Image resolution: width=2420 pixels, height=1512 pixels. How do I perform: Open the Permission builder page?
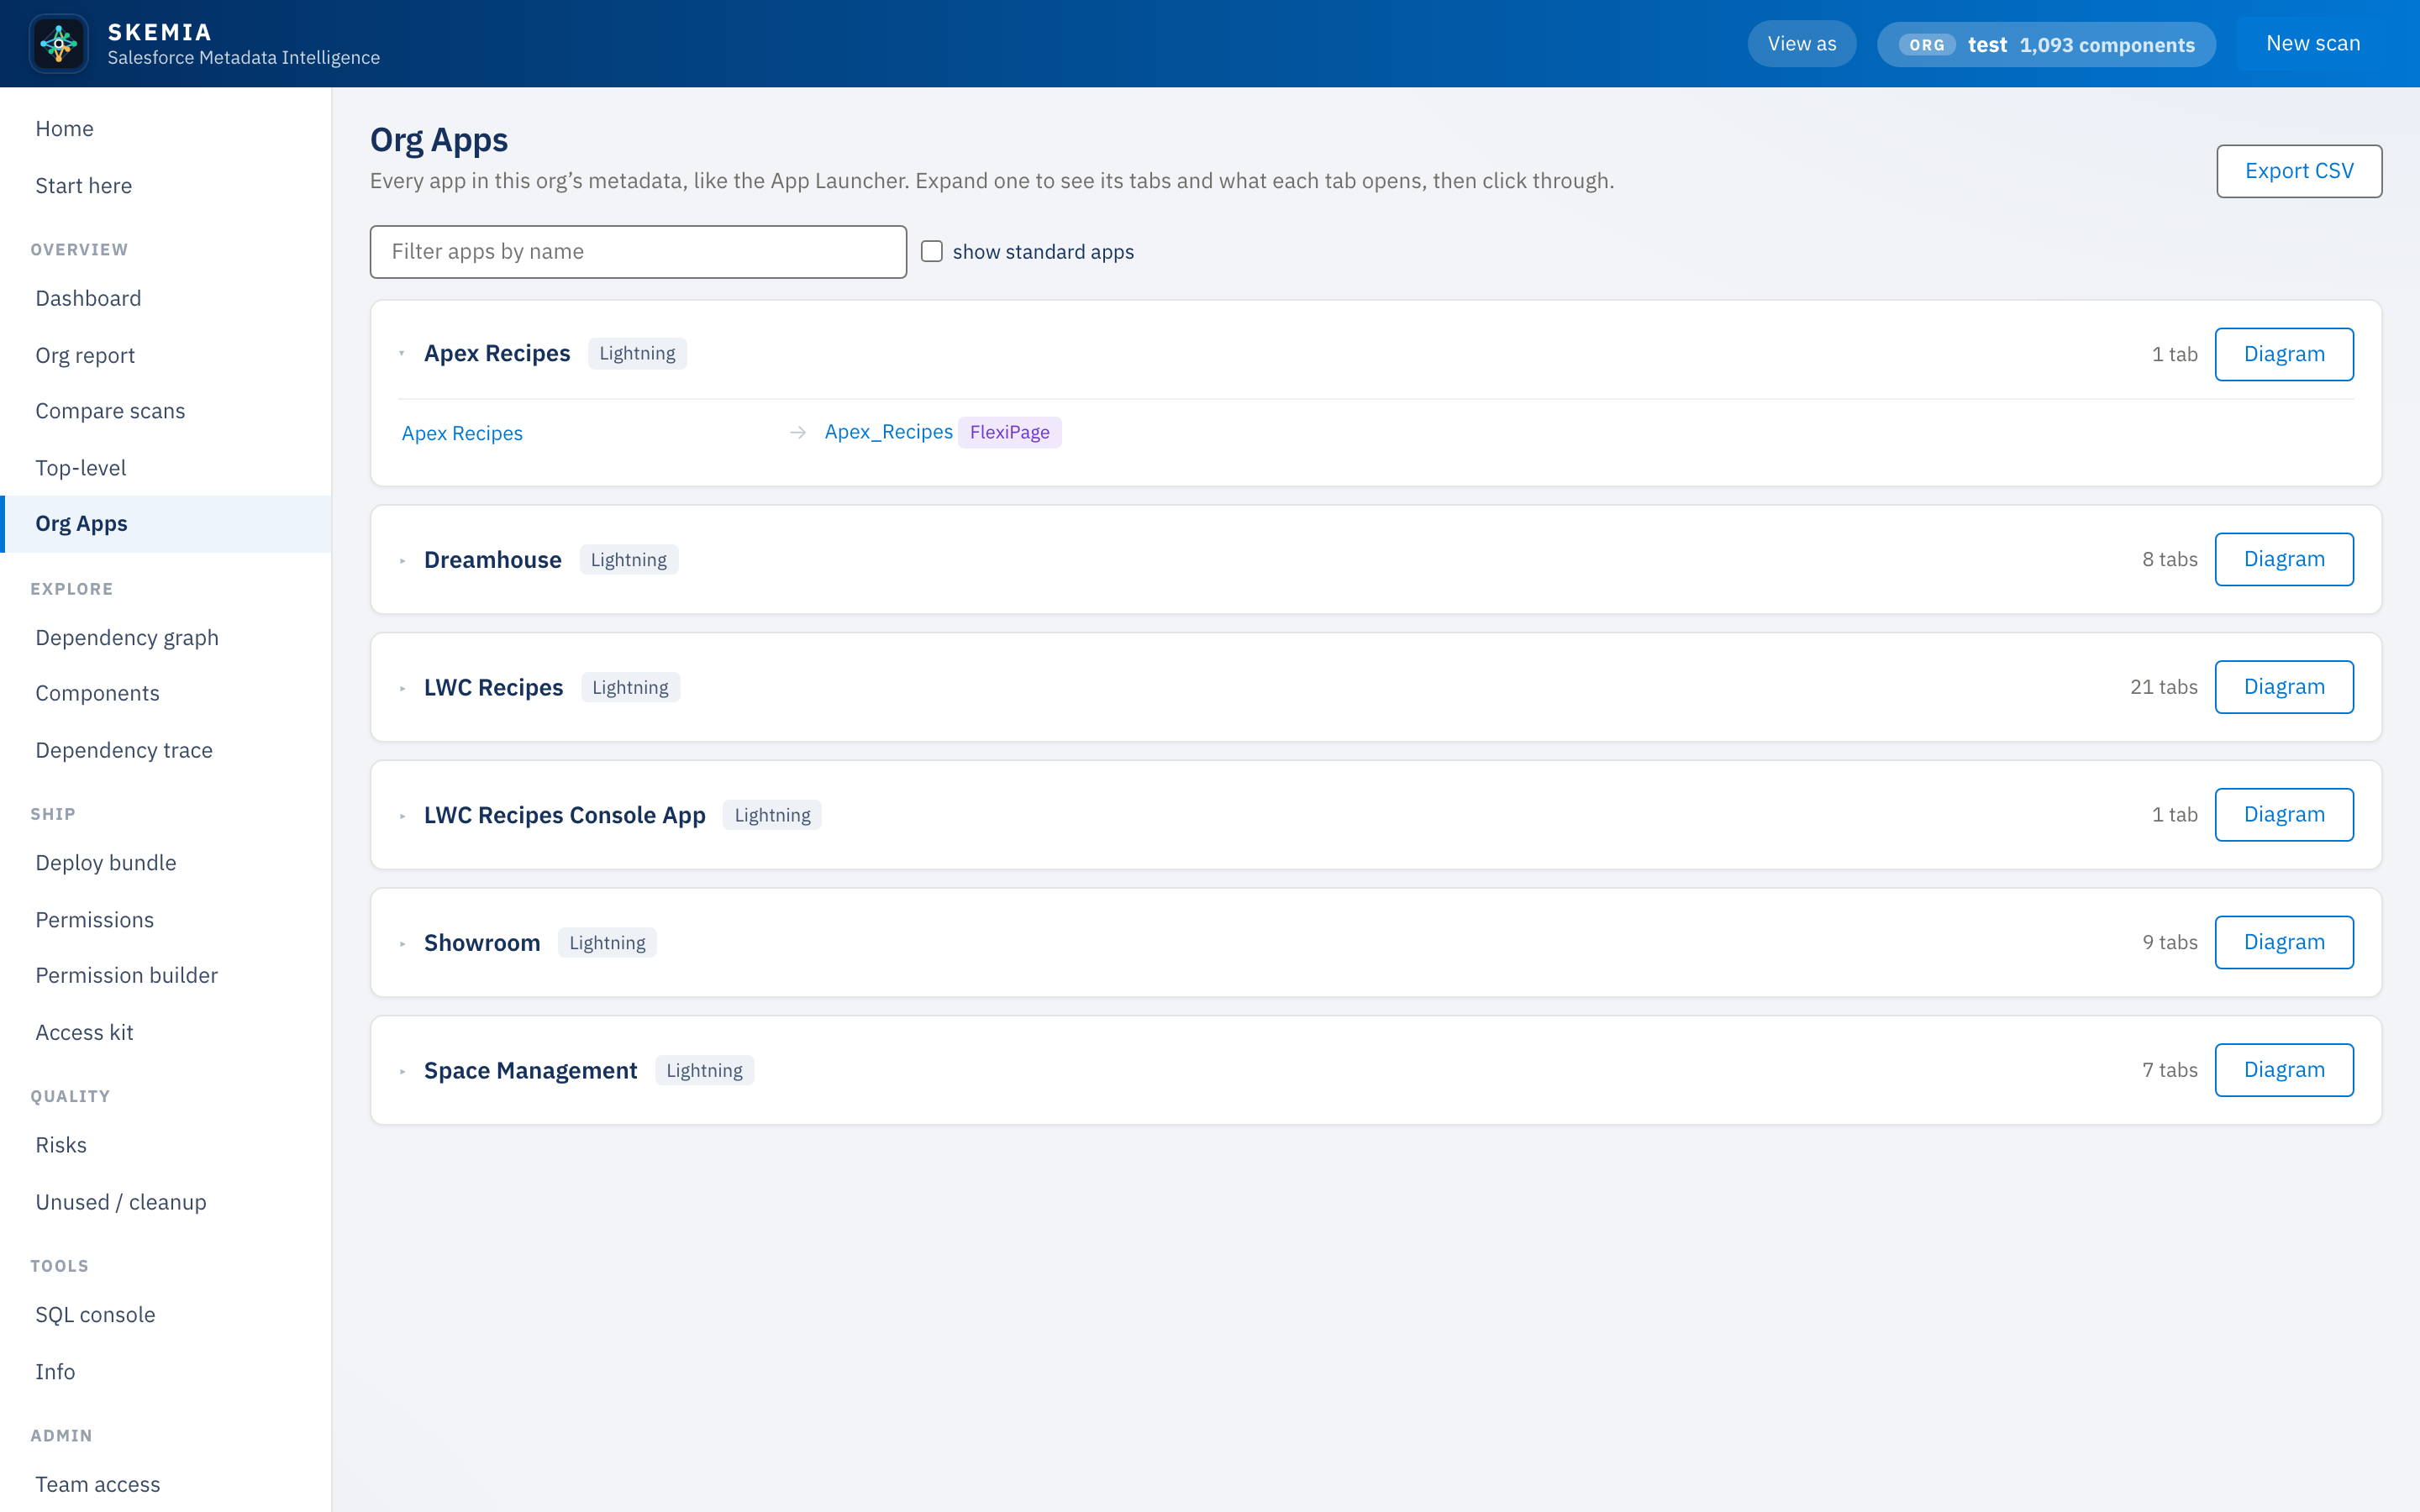click(166, 975)
